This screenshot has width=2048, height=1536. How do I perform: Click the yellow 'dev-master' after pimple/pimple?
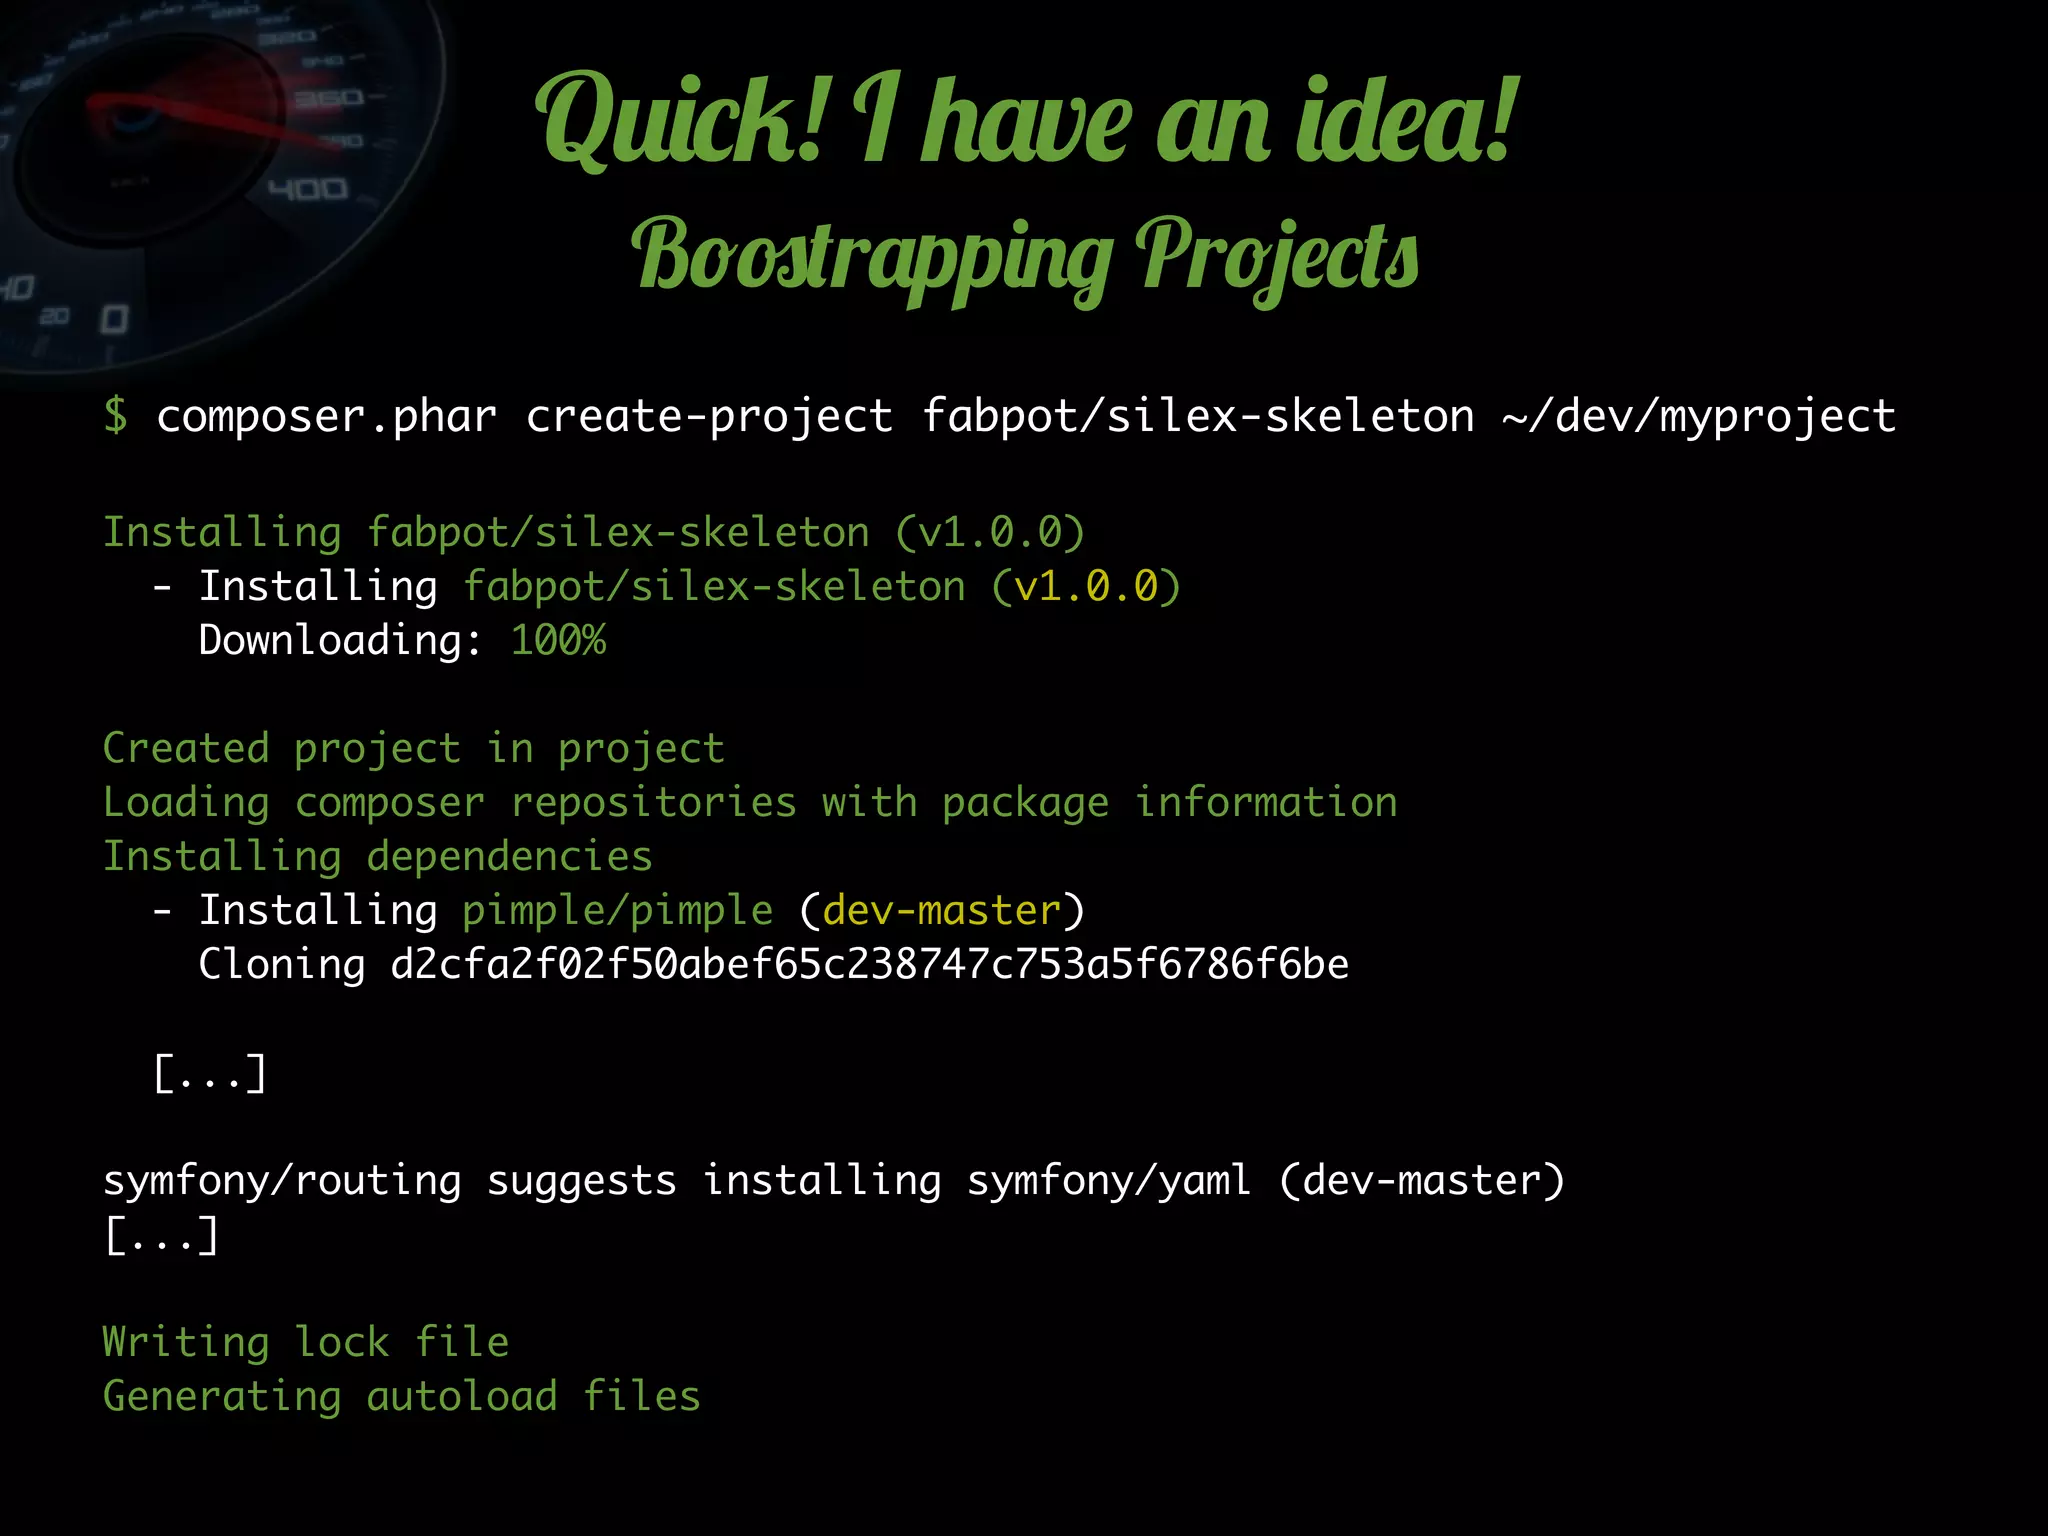(x=941, y=911)
